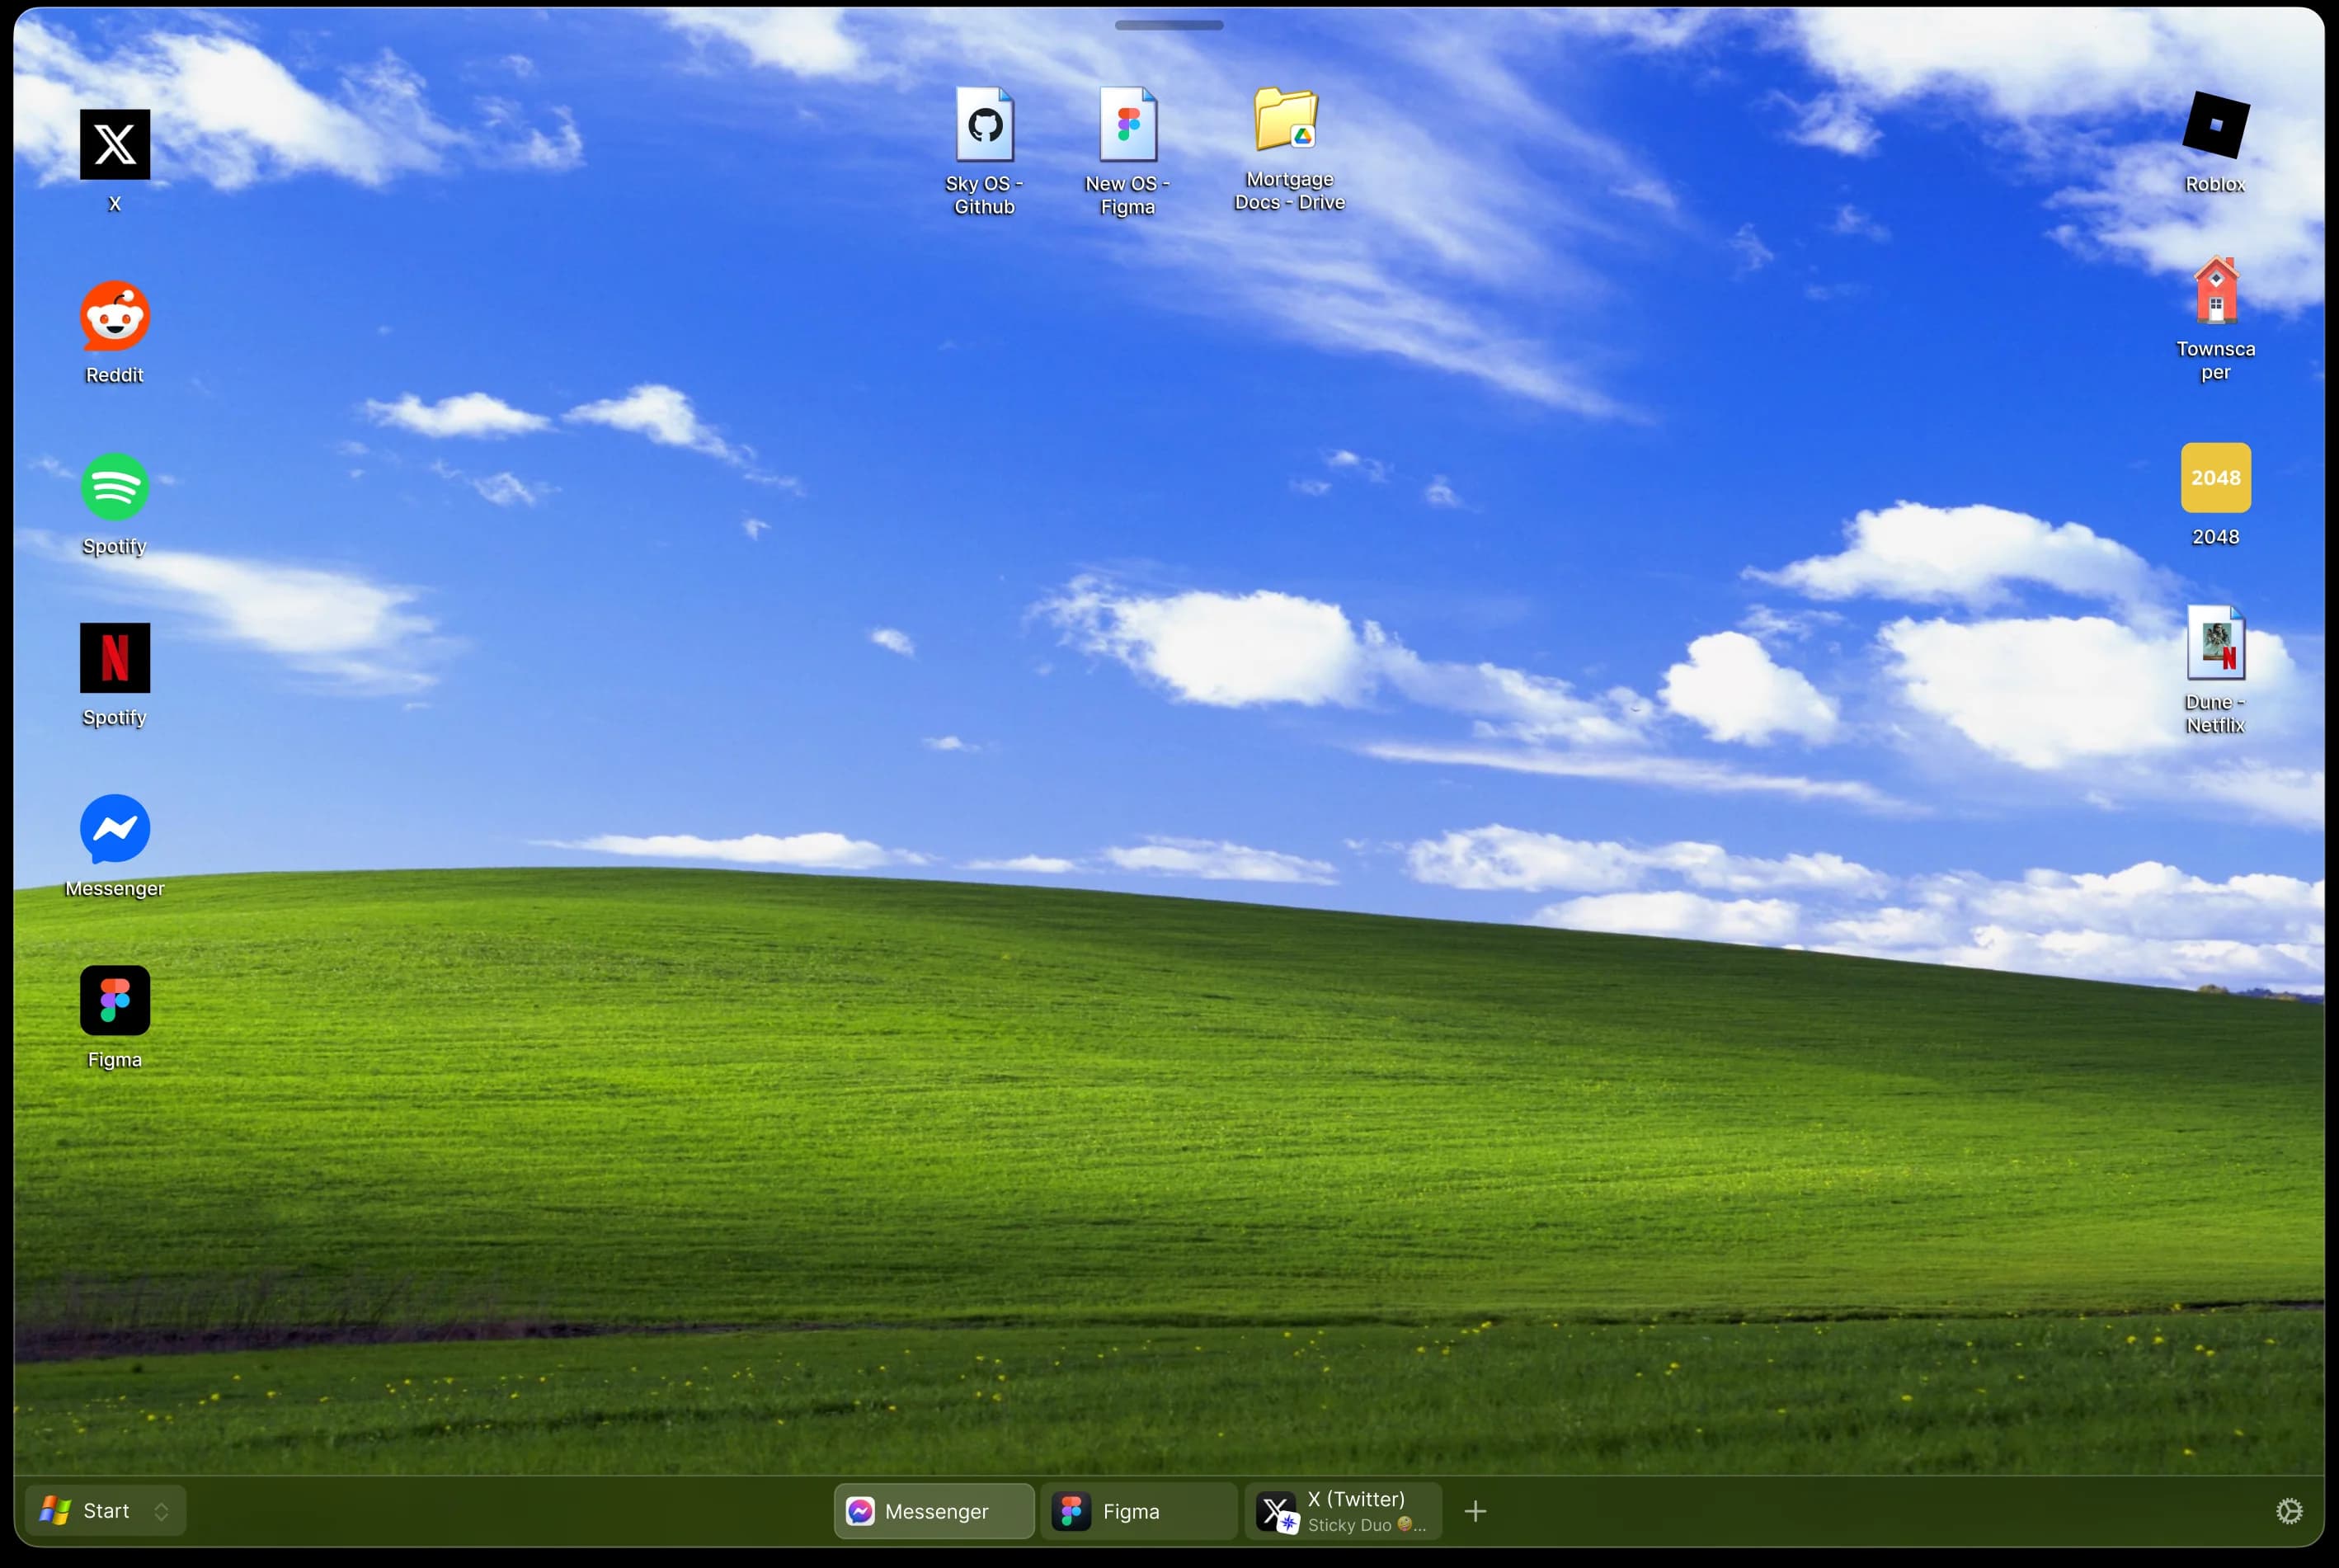This screenshot has height=1568, width=2339.
Task: Open the Mortgage Docs - Drive folder
Action: tap(1287, 125)
